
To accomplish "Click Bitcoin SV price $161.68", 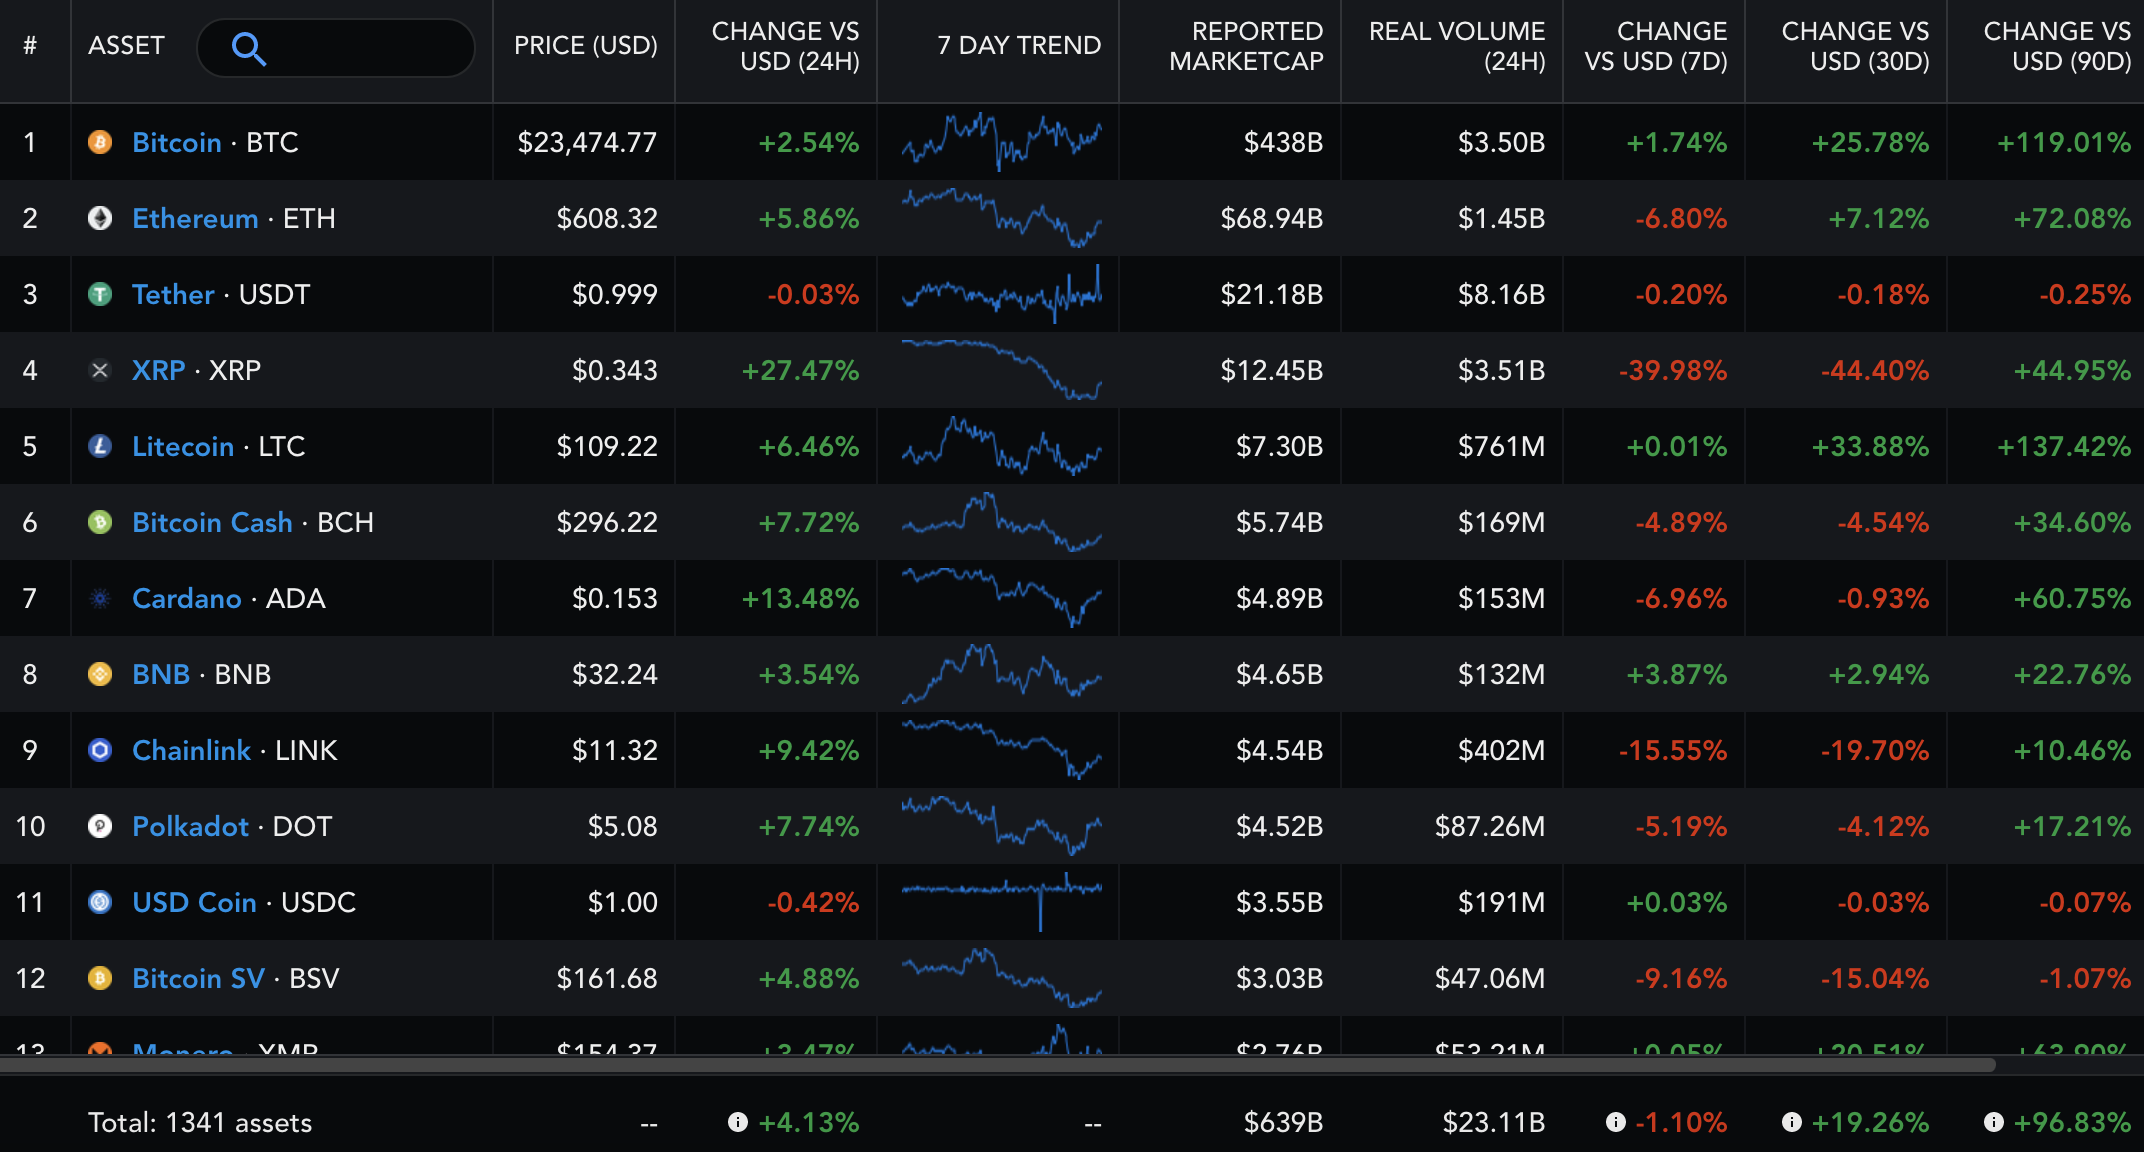I will point(607,978).
